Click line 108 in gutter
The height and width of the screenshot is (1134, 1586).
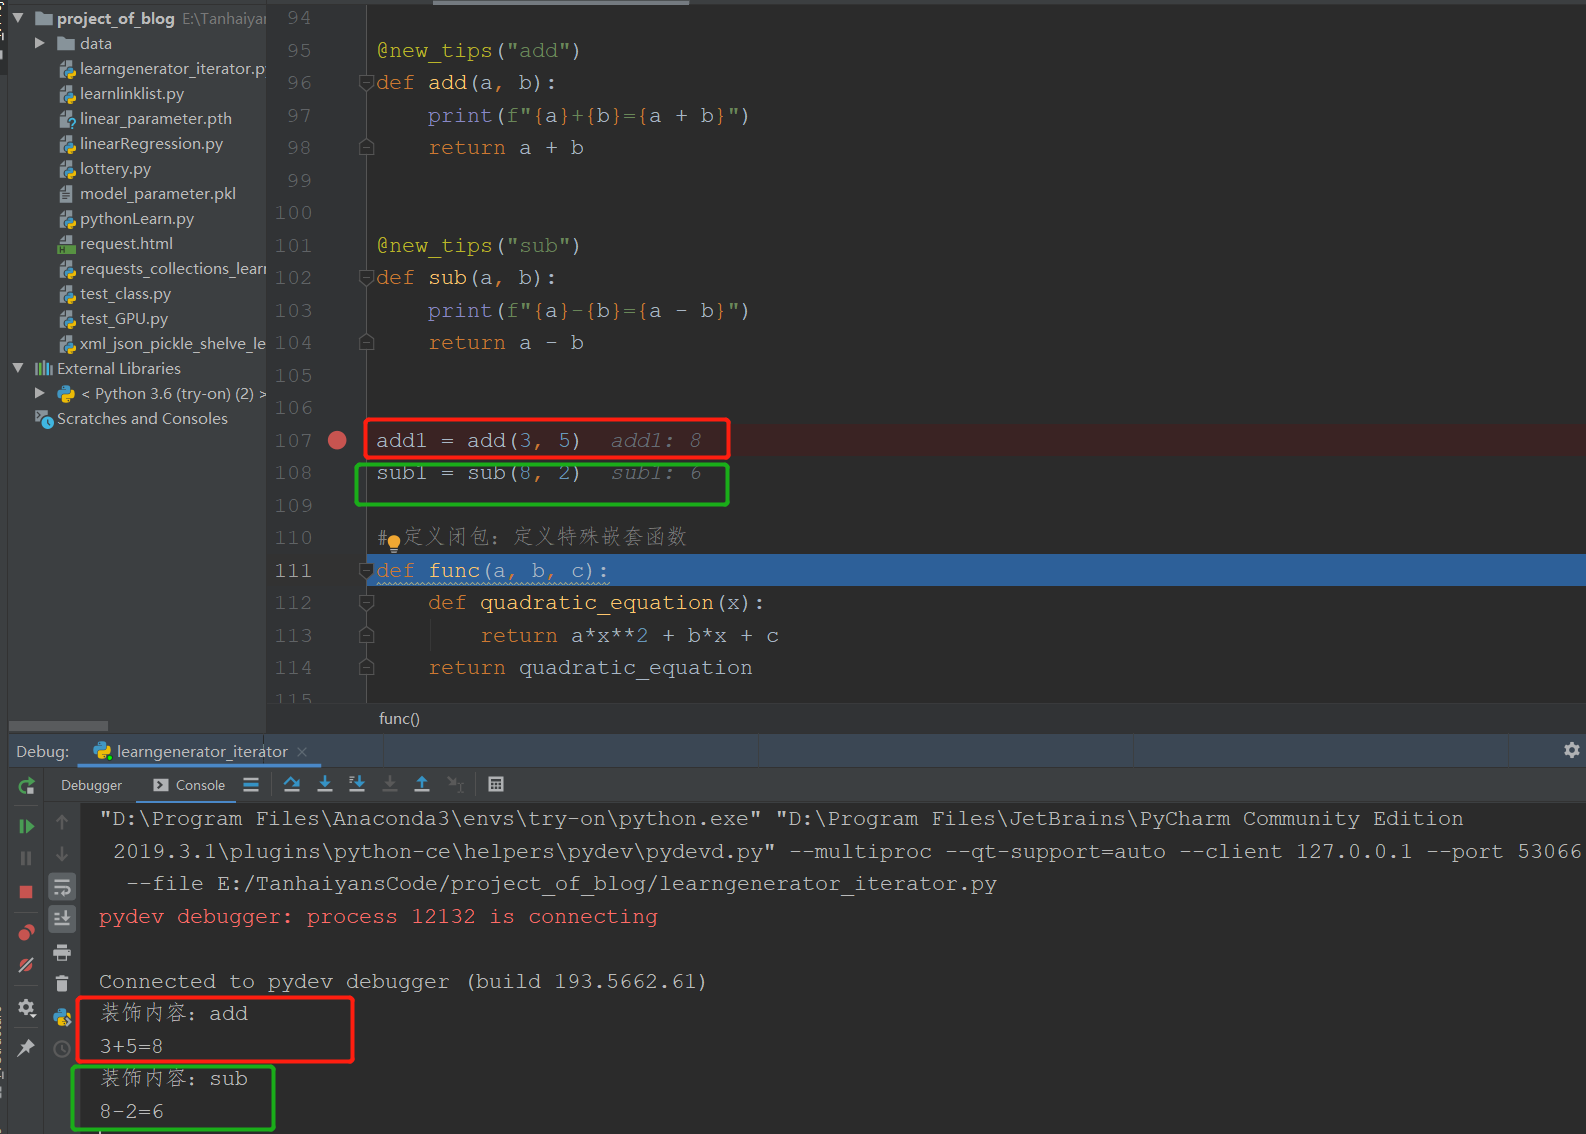coord(294,473)
